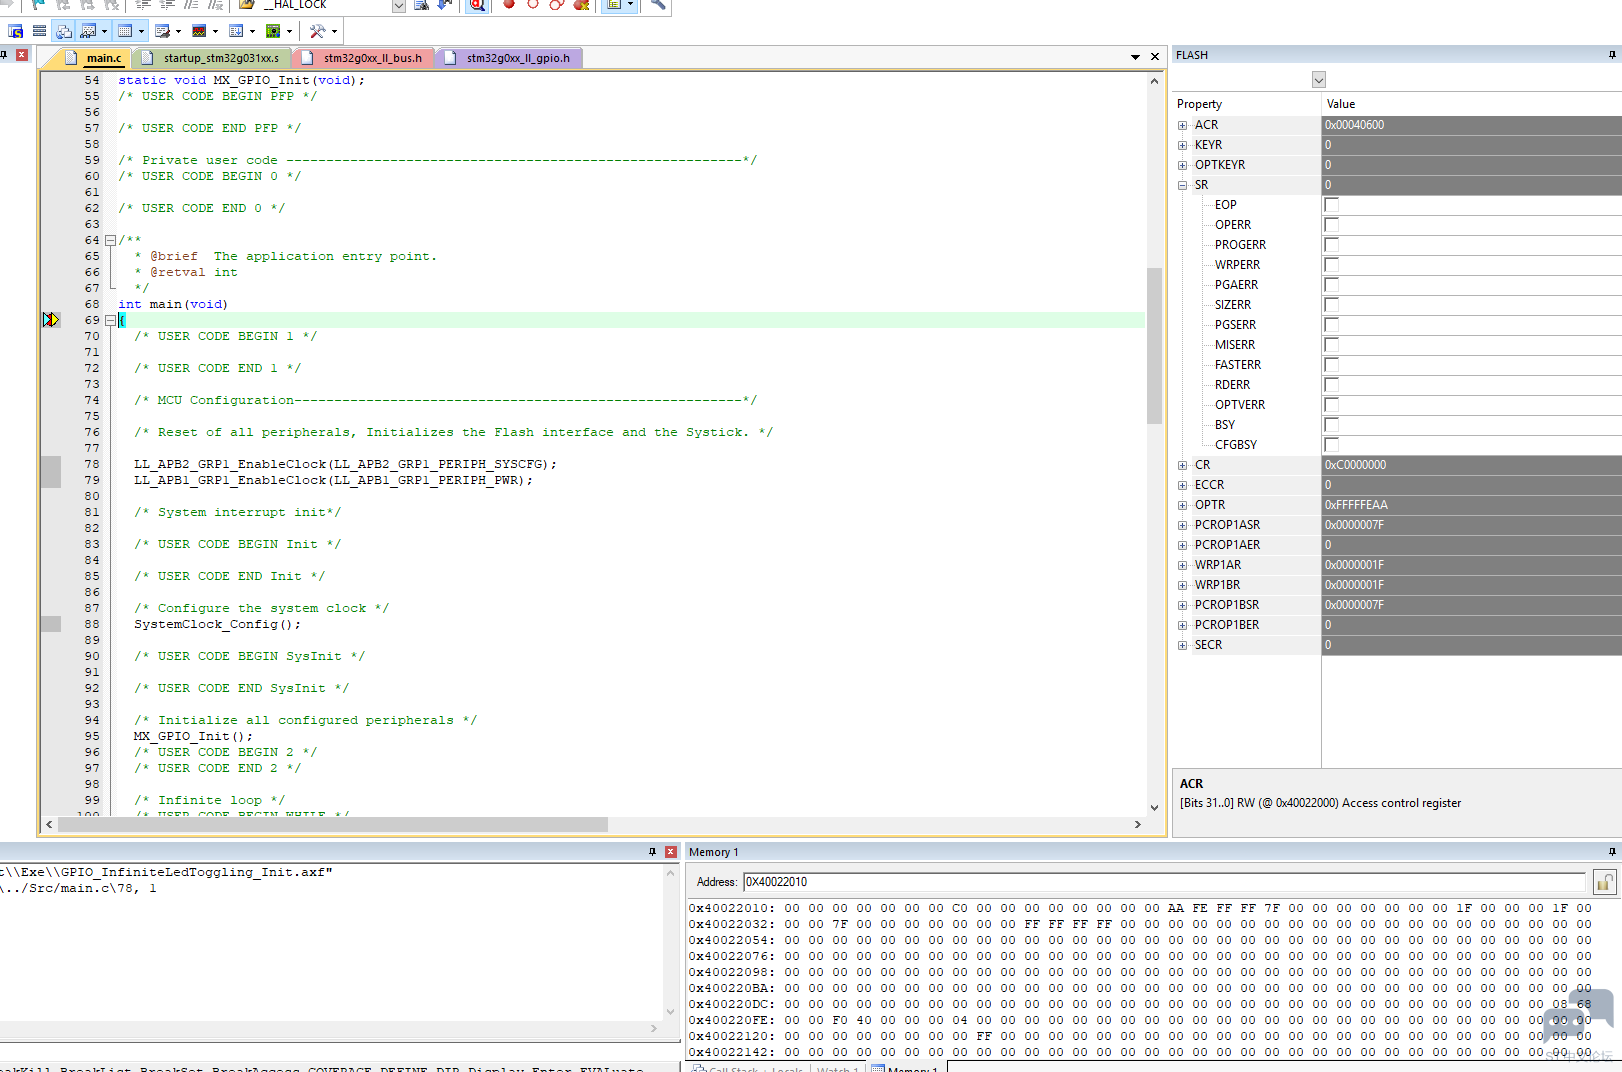Viewport: 1622px width, 1072px height.
Task: Open the FLASH panel dropdown
Action: [1319, 80]
